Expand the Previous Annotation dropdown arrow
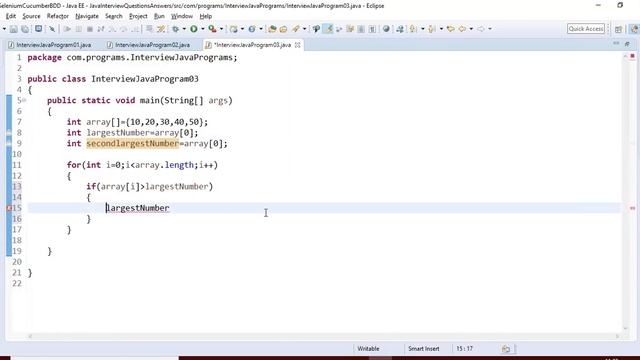 tap(441, 29)
